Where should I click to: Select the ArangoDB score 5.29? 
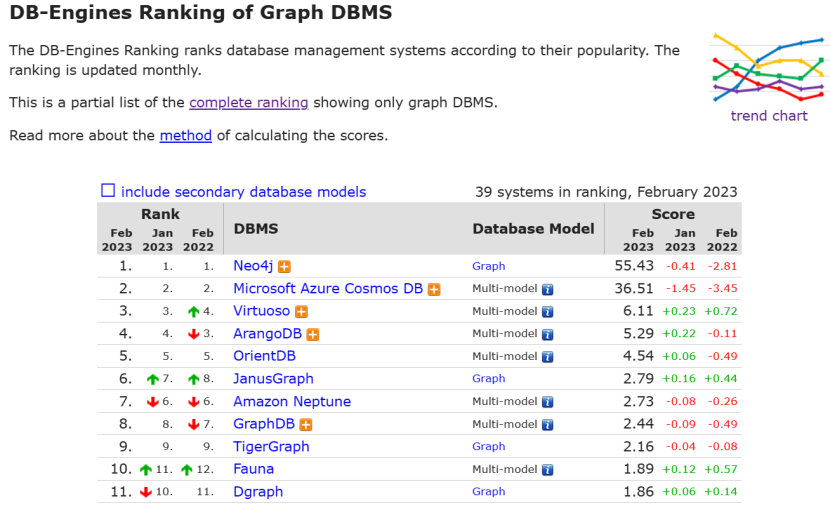tap(638, 333)
